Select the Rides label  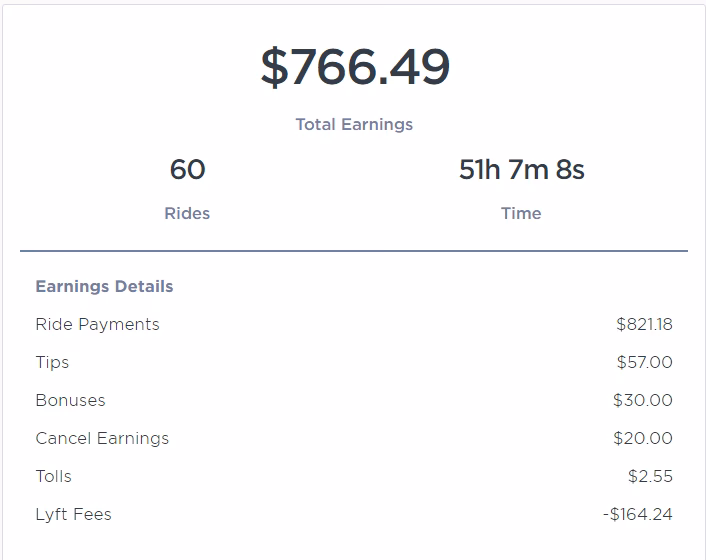coord(187,213)
